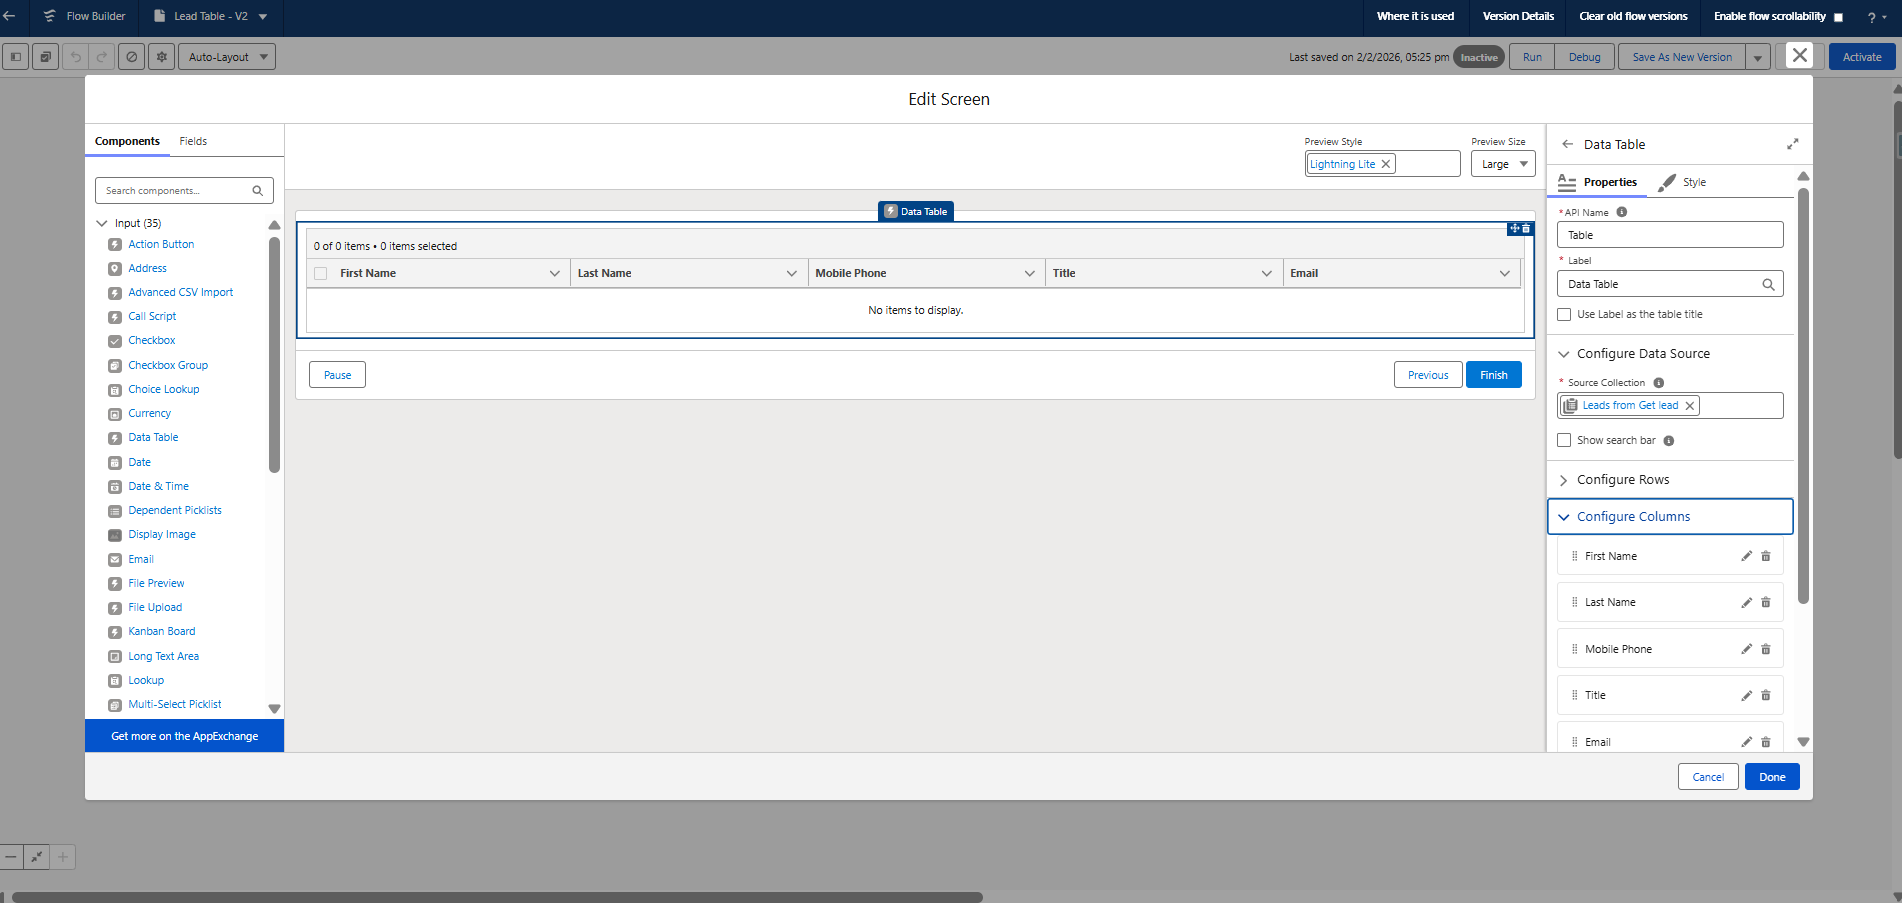
Task: Check the Show search bar option
Action: coord(1564,440)
